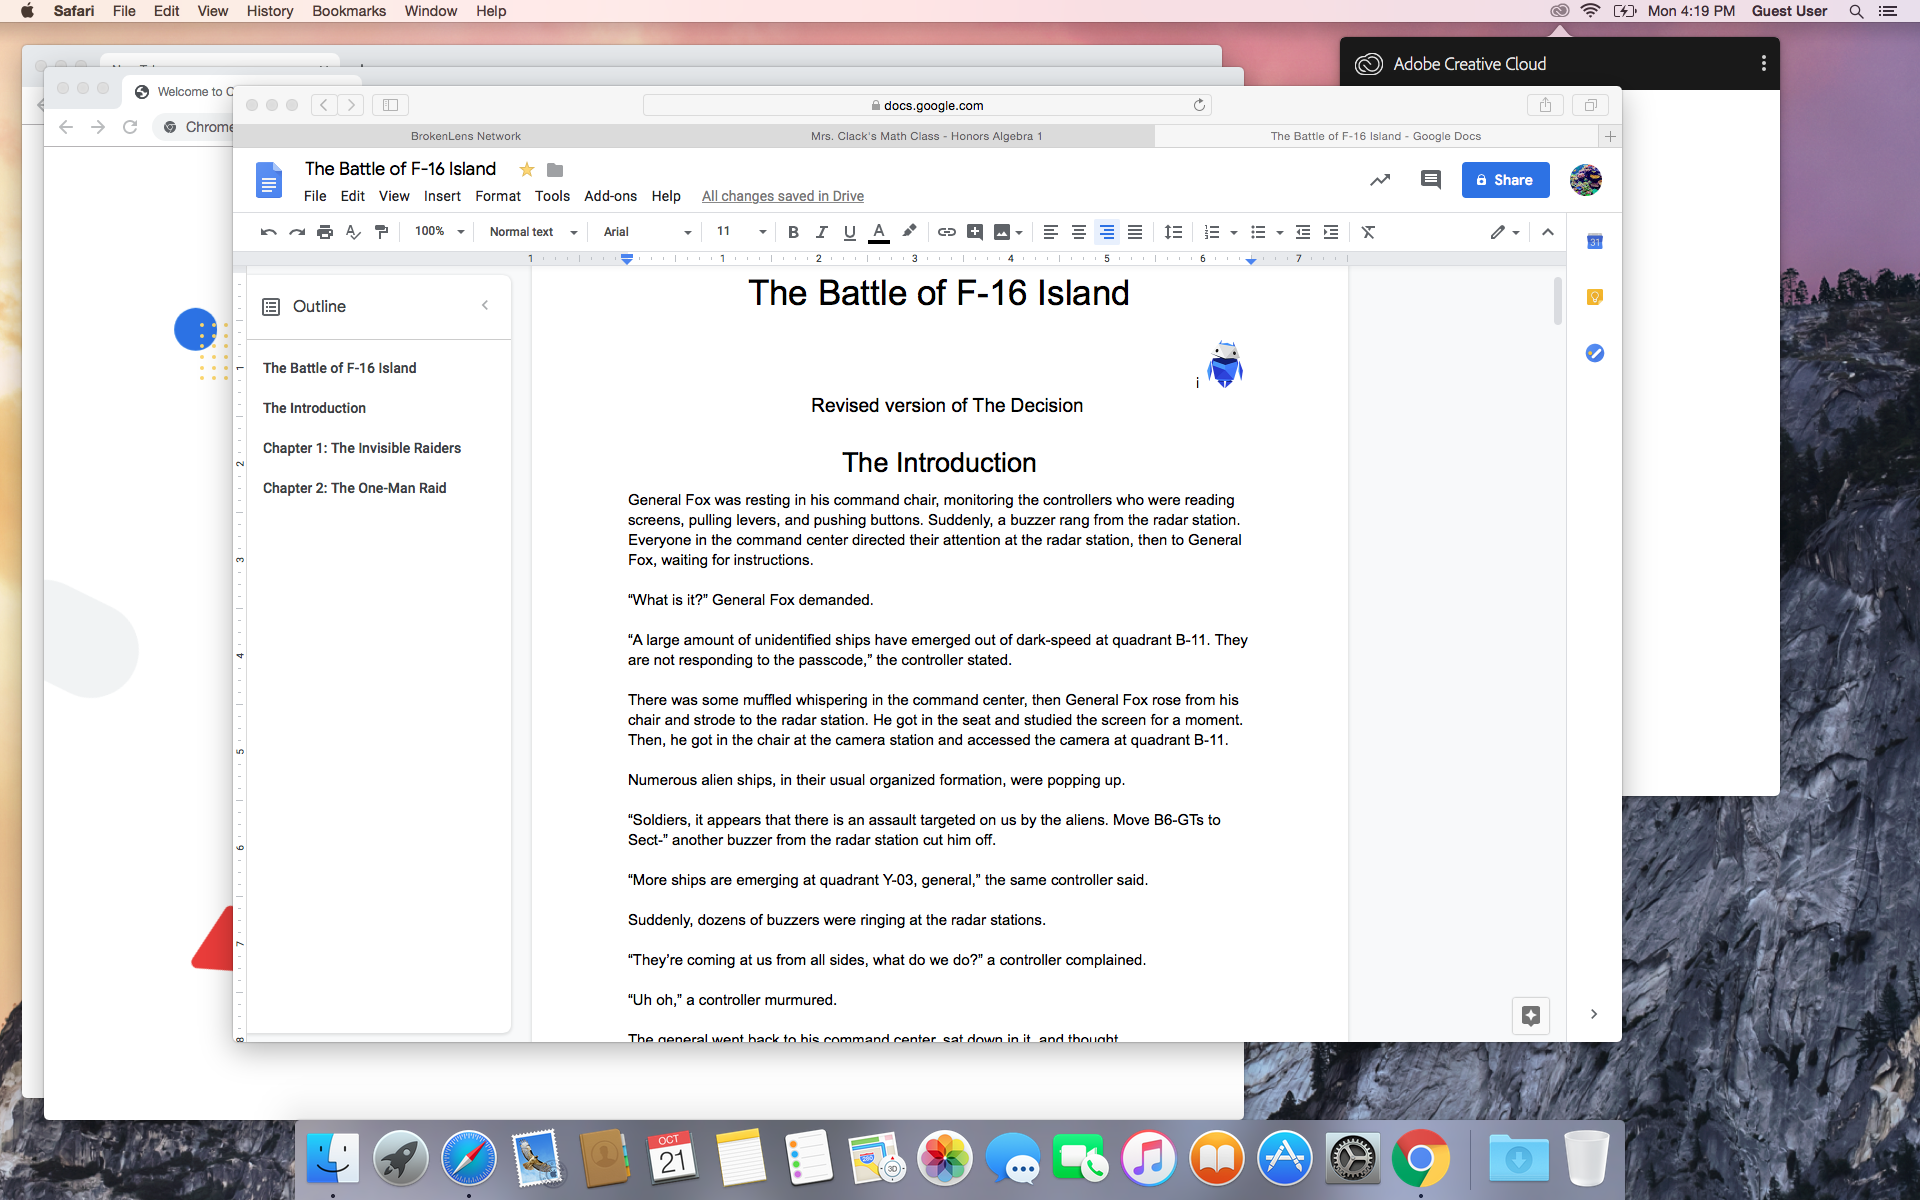Open the Add-ons menu
This screenshot has height=1200, width=1920.
[610, 196]
